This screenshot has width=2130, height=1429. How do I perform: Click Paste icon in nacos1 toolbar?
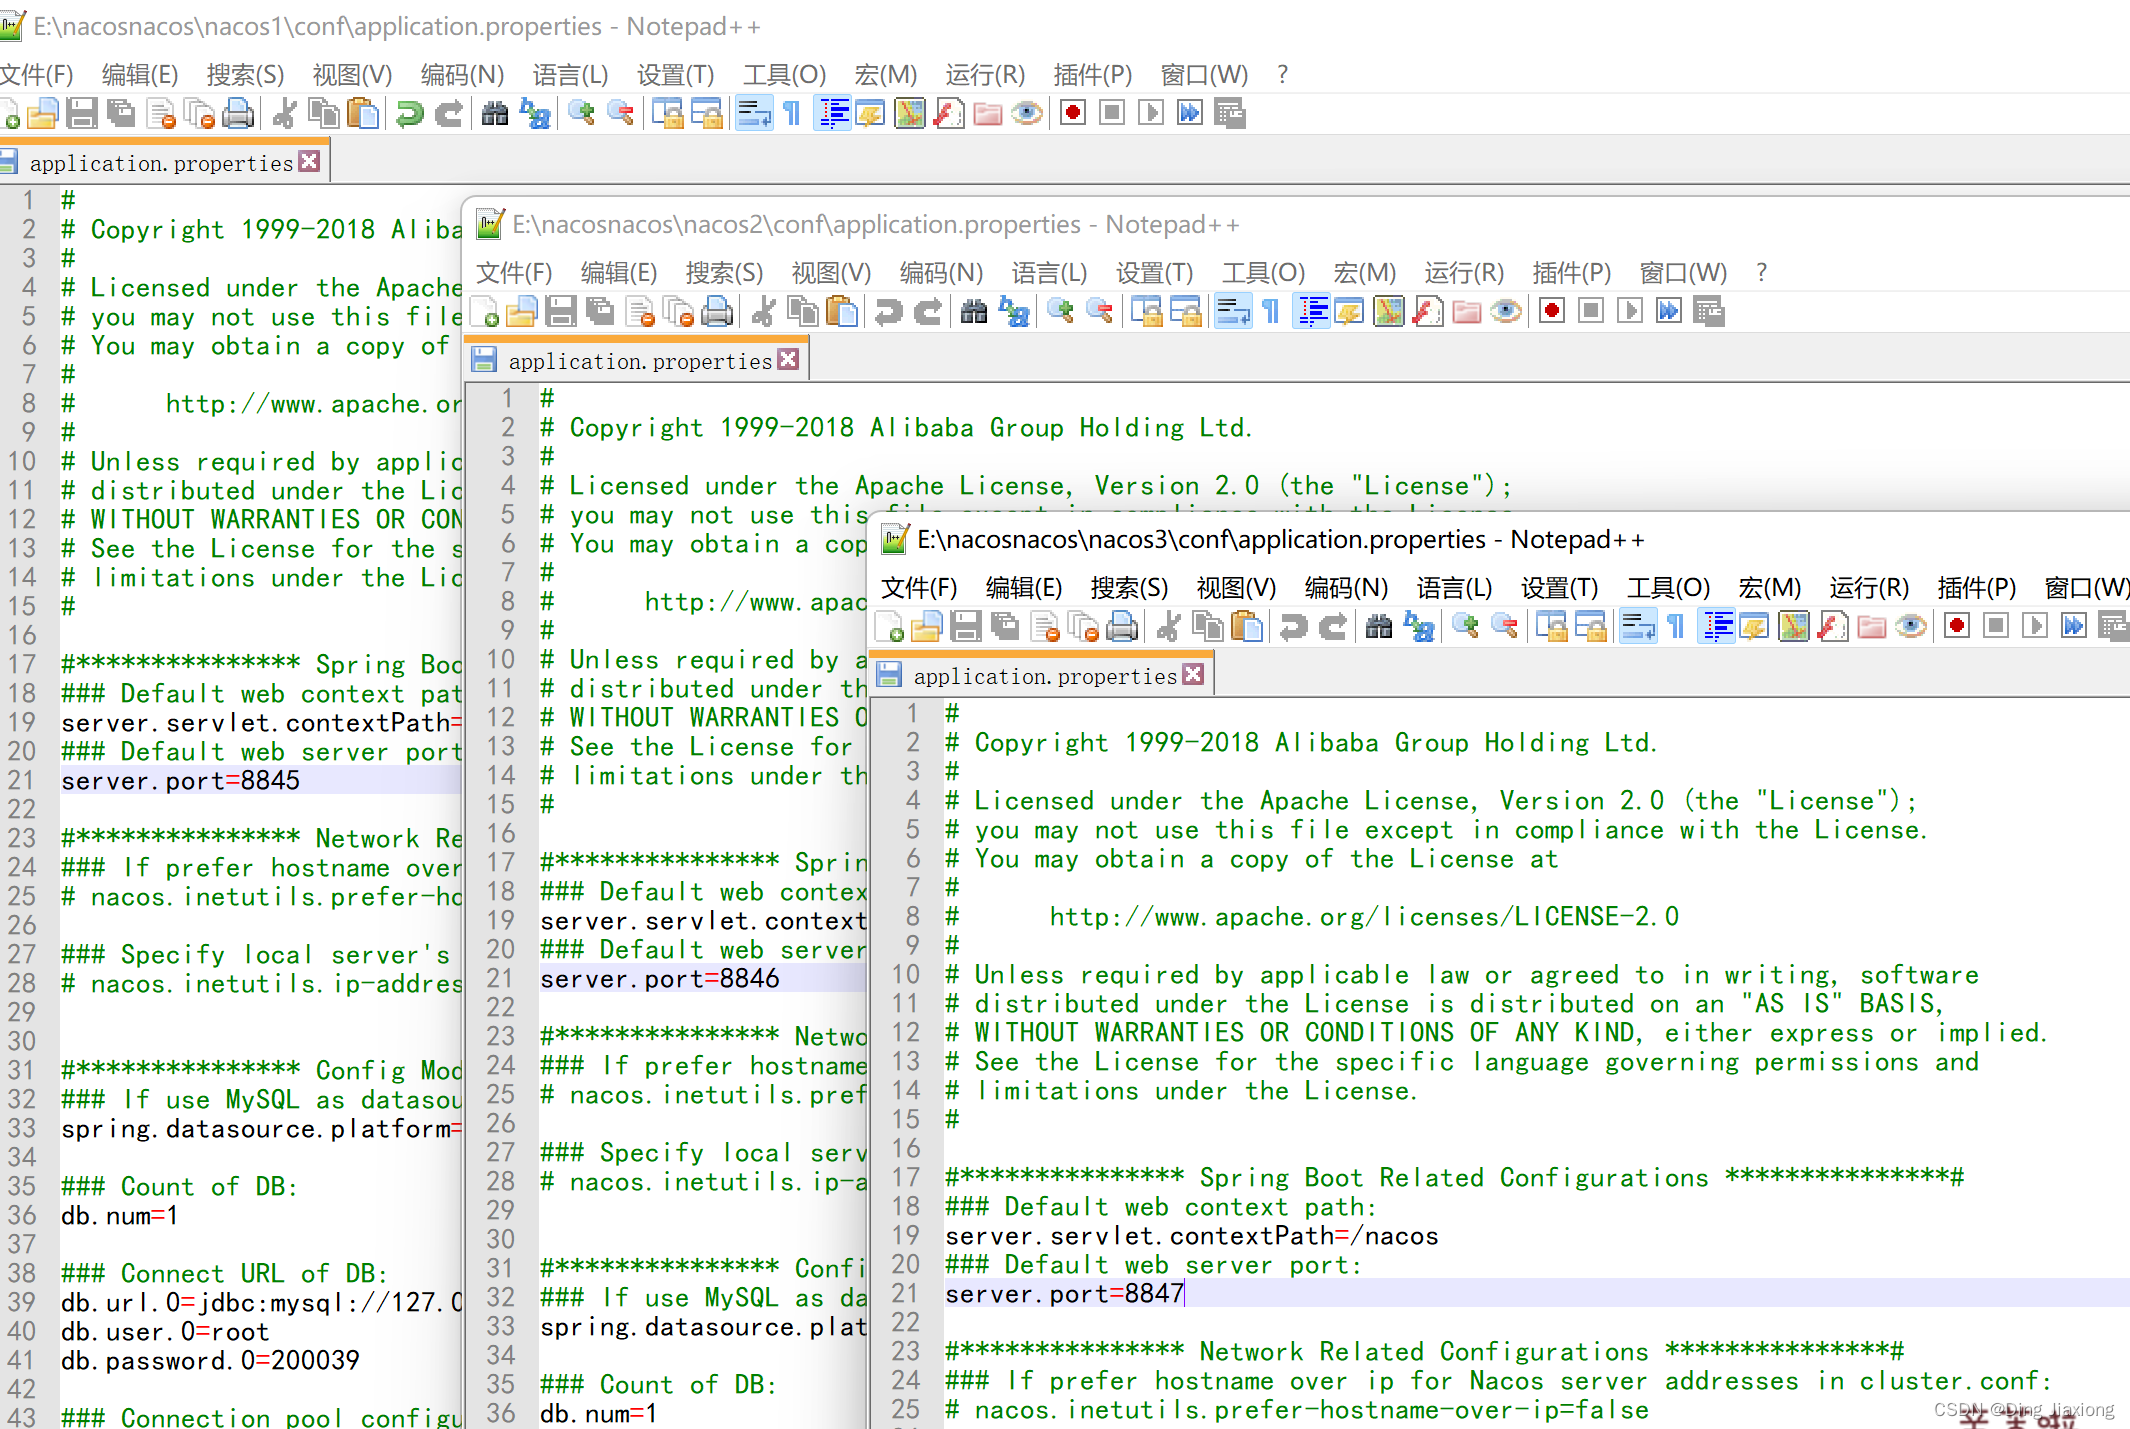click(363, 113)
